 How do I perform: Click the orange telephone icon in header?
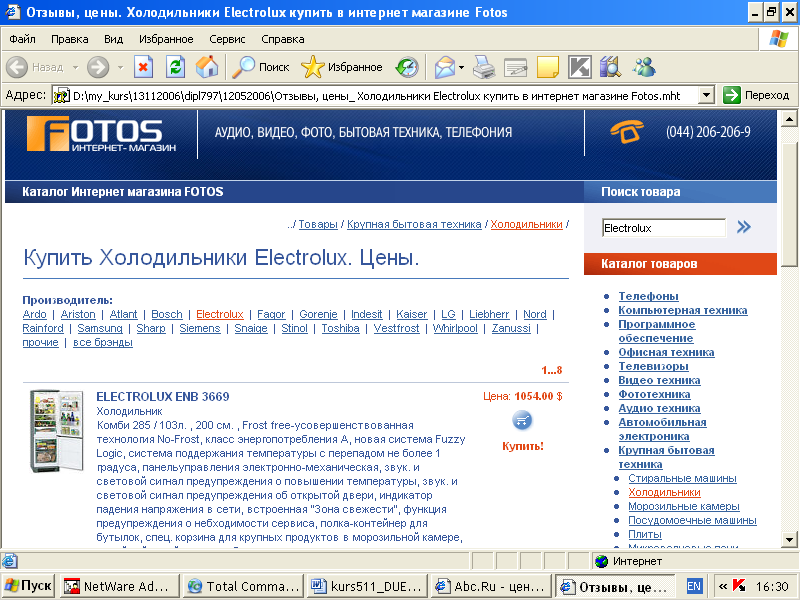[627, 132]
